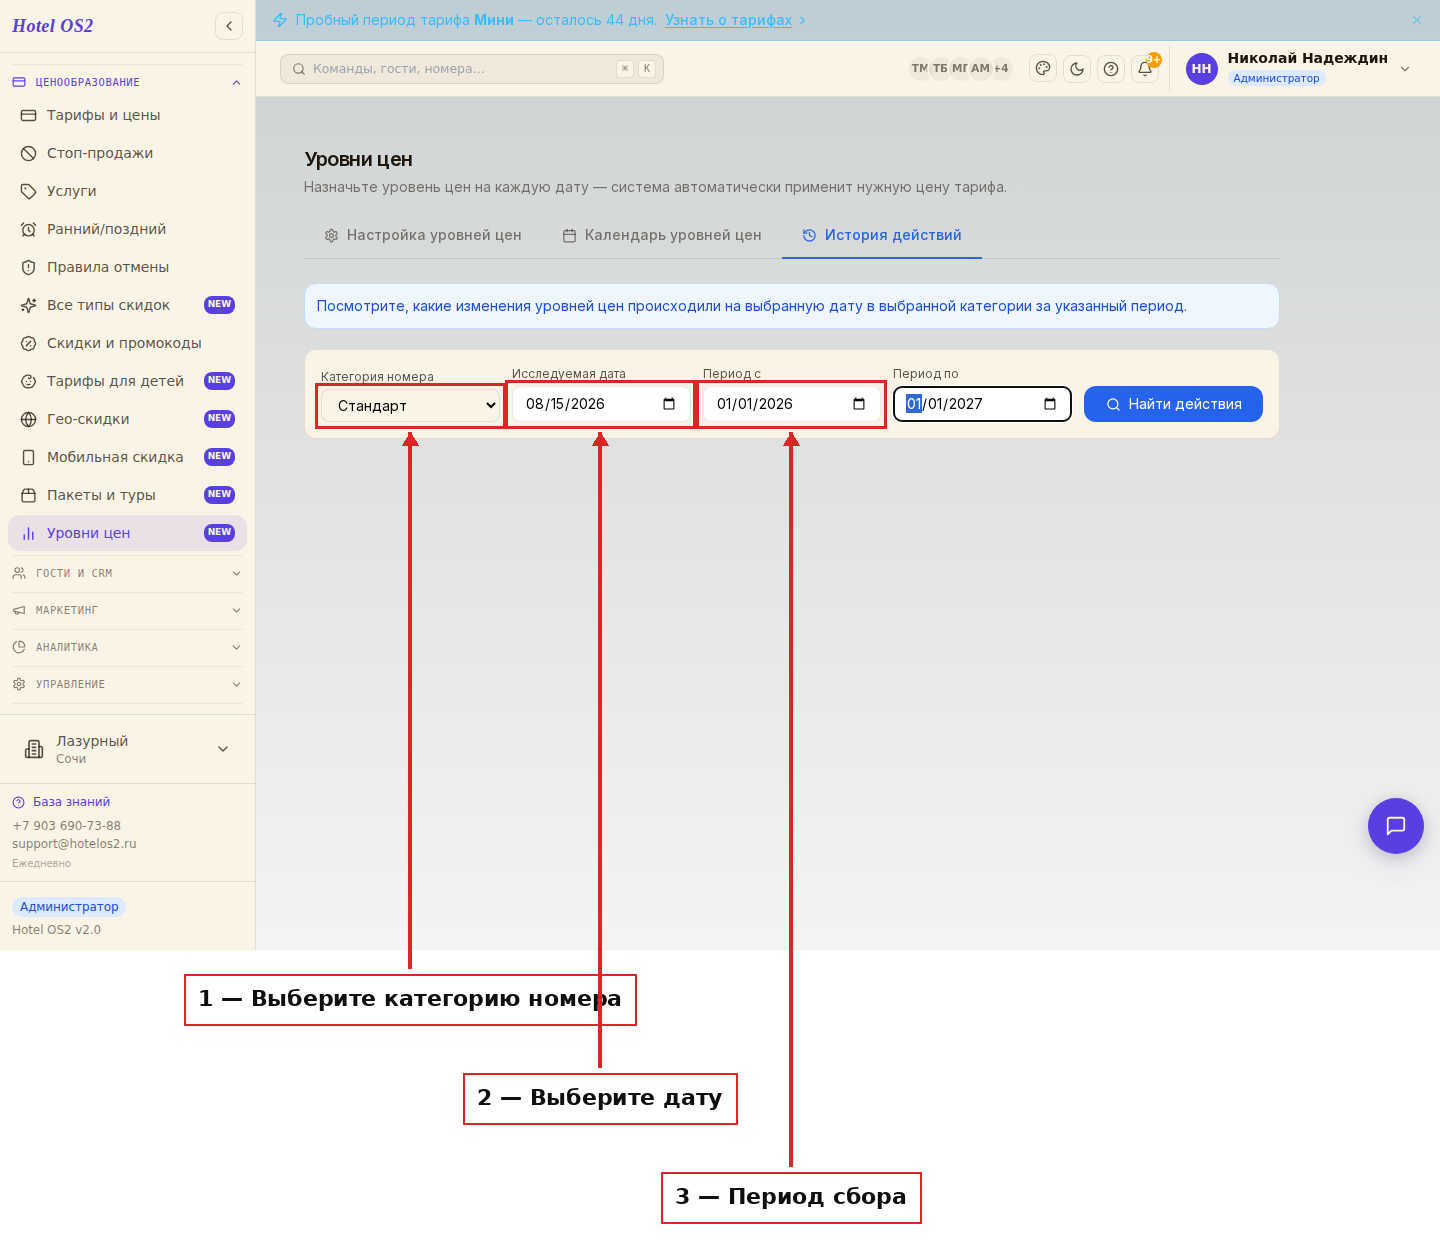Collapse the Ценообразование section
This screenshot has width=1440, height=1247.
(127, 82)
